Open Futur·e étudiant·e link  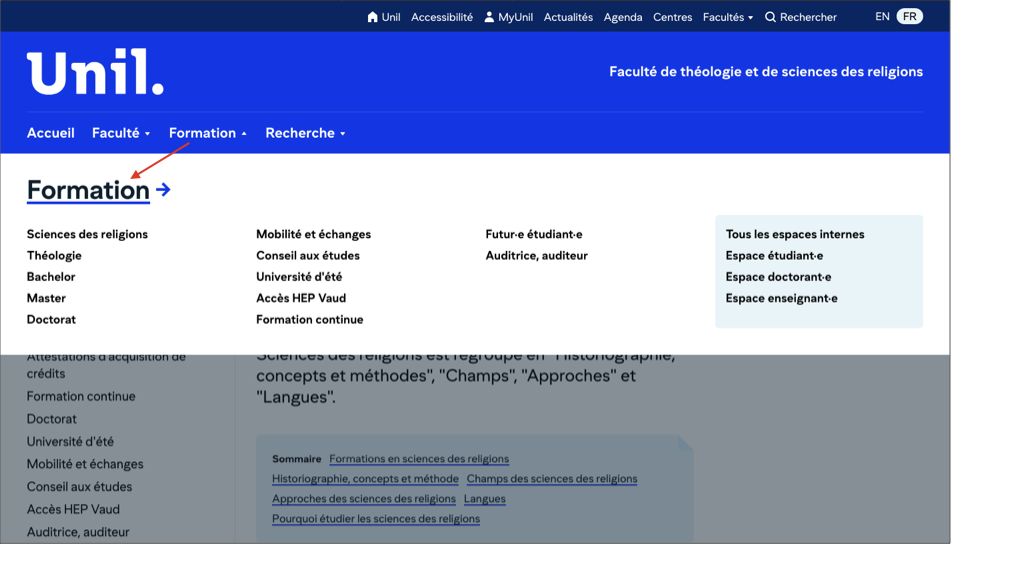click(534, 235)
